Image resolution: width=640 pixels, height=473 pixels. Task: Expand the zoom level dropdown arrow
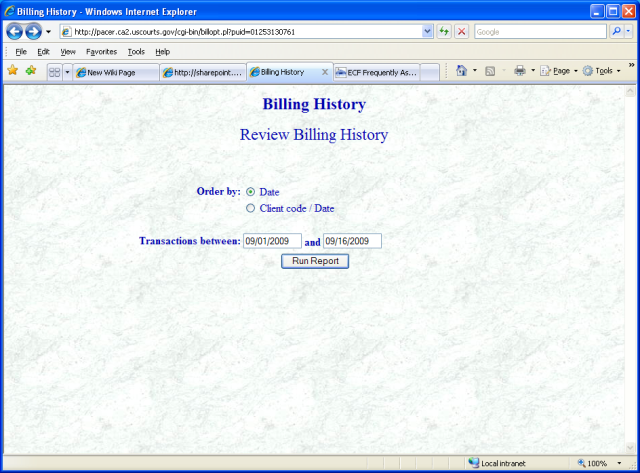click(619, 463)
